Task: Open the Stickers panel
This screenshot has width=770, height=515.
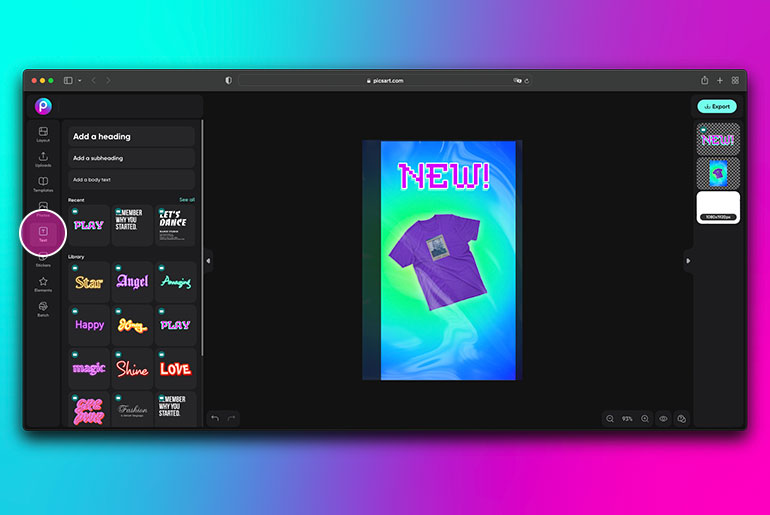Action: point(43,260)
